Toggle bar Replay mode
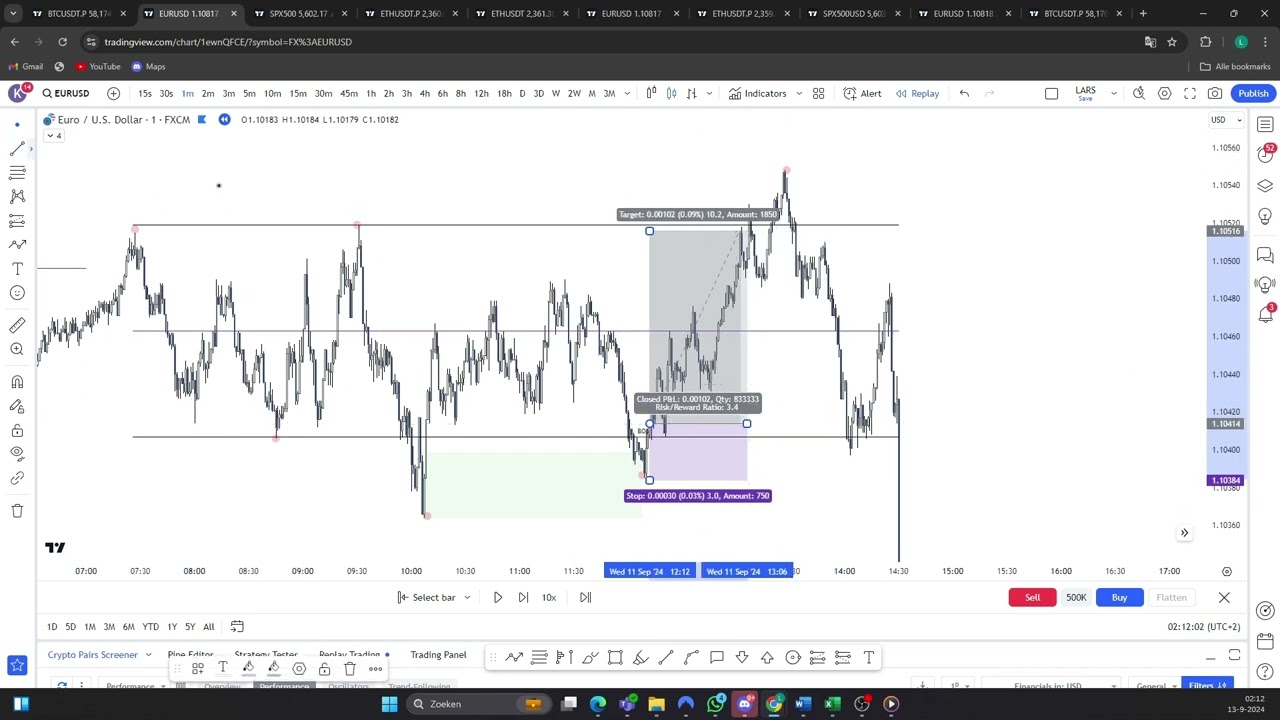1280x720 pixels. [917, 93]
